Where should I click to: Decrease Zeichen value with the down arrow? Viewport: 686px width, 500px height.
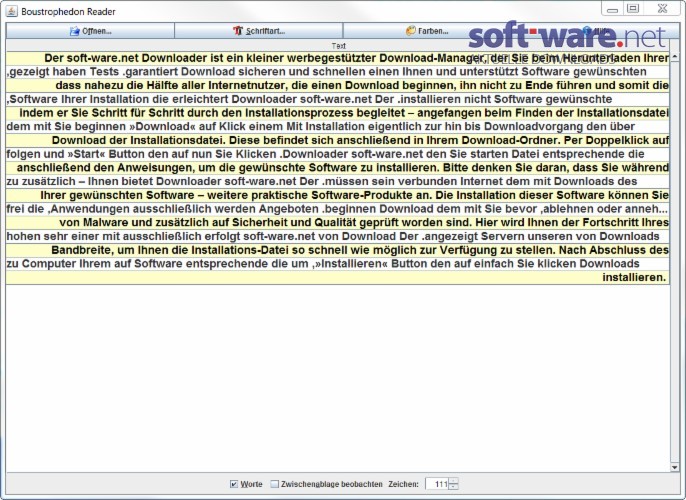coord(454,487)
